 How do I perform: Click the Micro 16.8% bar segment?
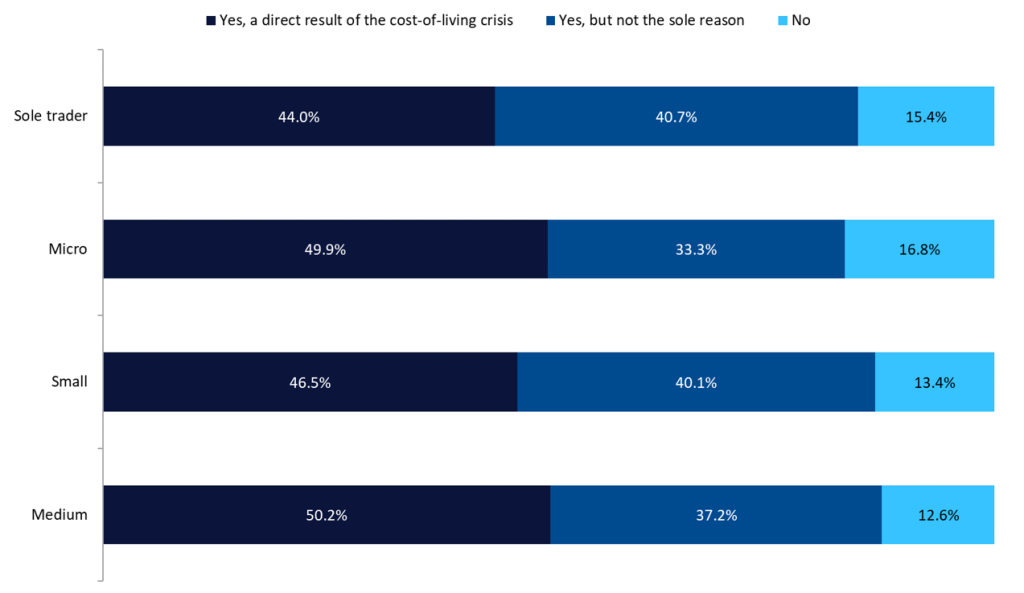[x=920, y=249]
